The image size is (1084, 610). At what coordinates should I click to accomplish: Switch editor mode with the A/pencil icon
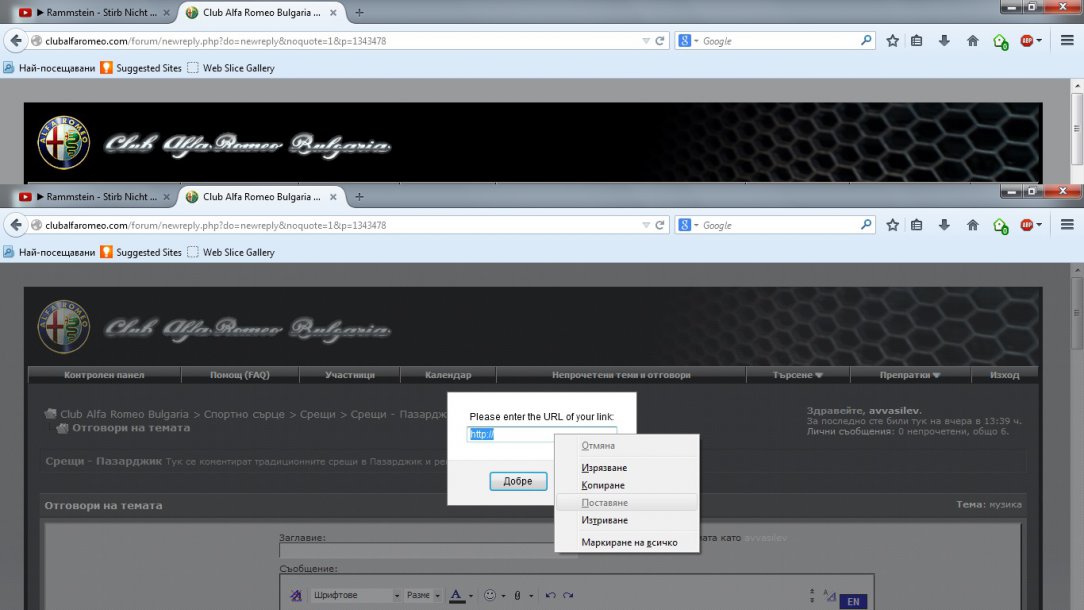coord(828,596)
